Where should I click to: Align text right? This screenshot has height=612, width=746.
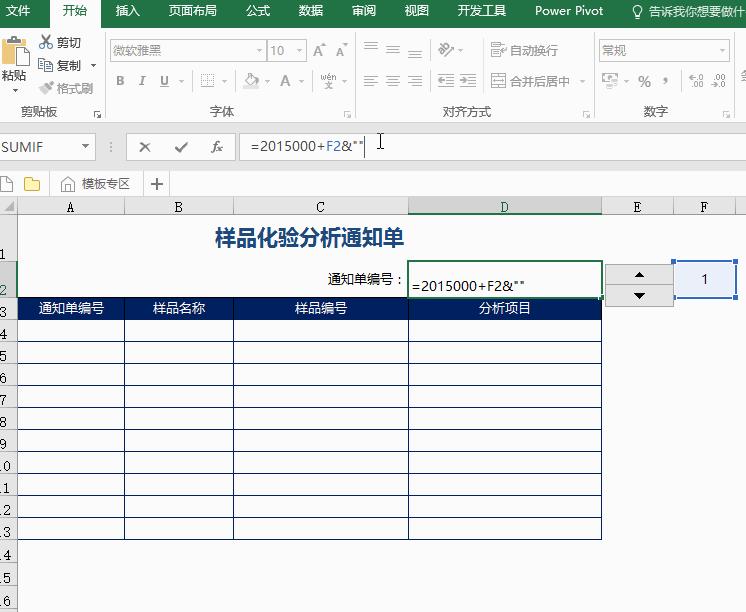click(415, 81)
